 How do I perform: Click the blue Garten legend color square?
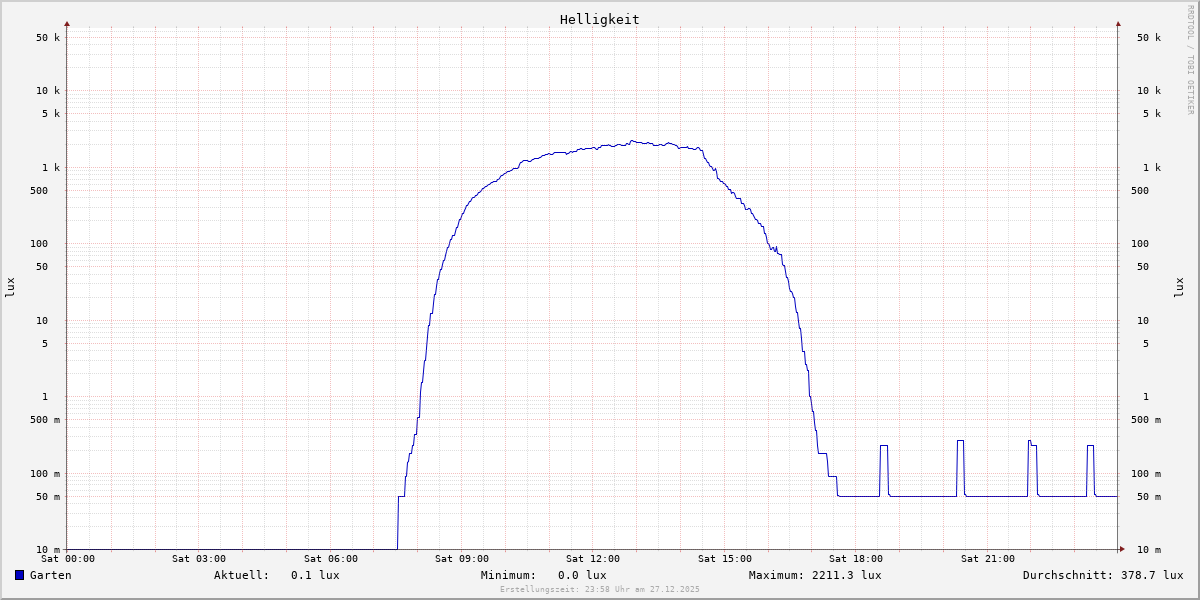coord(19,575)
